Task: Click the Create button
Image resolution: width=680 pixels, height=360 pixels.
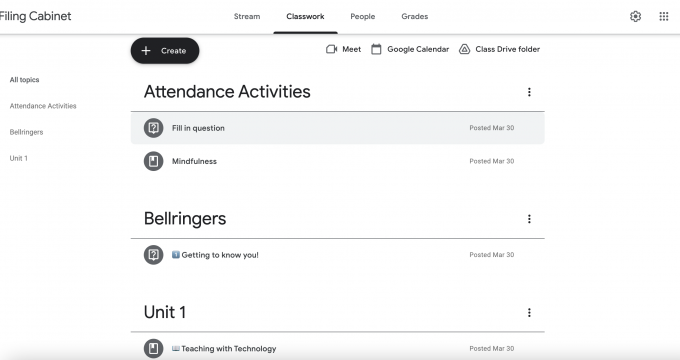Action: (x=165, y=51)
